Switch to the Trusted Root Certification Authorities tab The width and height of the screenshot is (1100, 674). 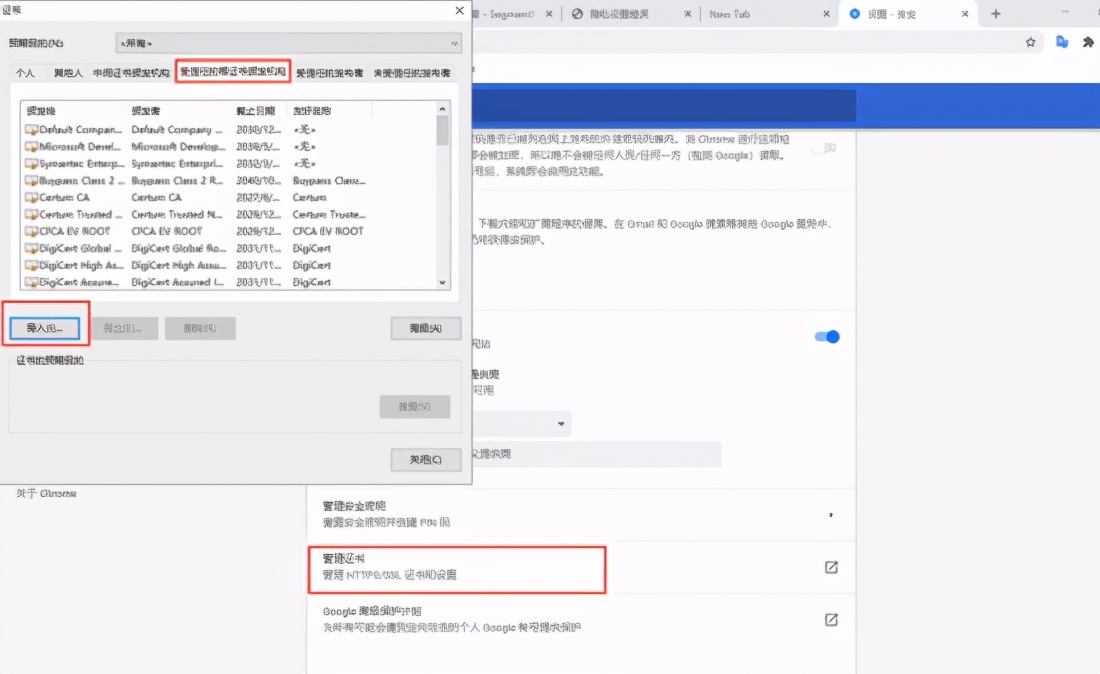[x=233, y=72]
